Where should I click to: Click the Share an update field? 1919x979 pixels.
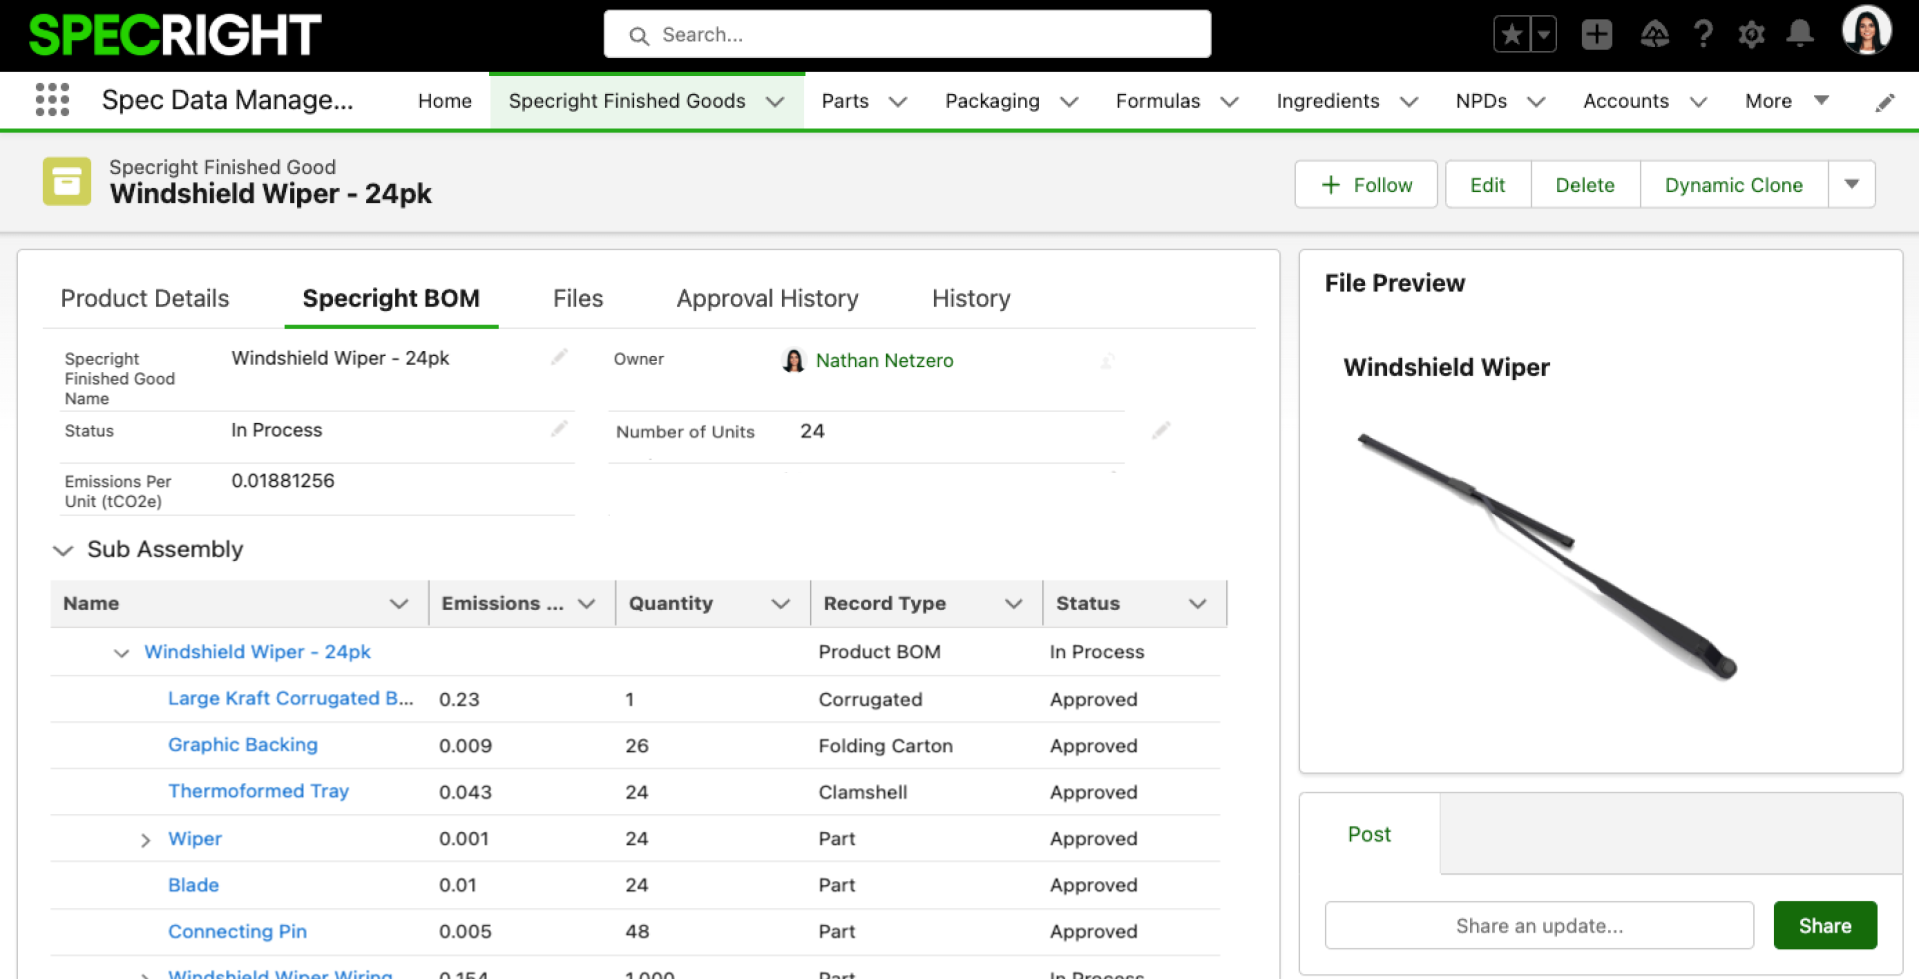(1539, 925)
